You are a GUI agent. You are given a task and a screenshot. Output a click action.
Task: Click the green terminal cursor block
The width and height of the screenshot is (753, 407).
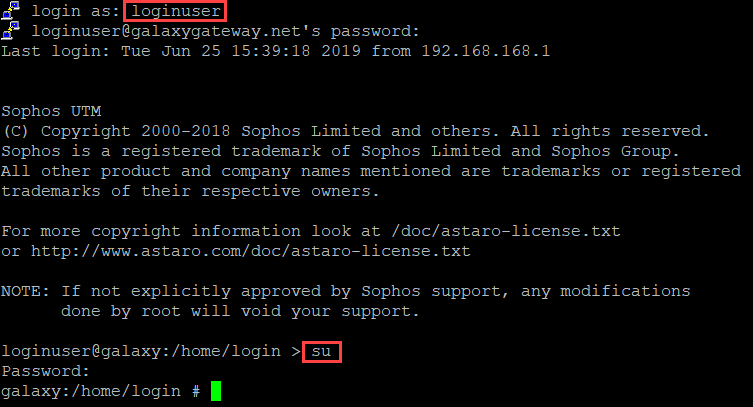[216, 391]
